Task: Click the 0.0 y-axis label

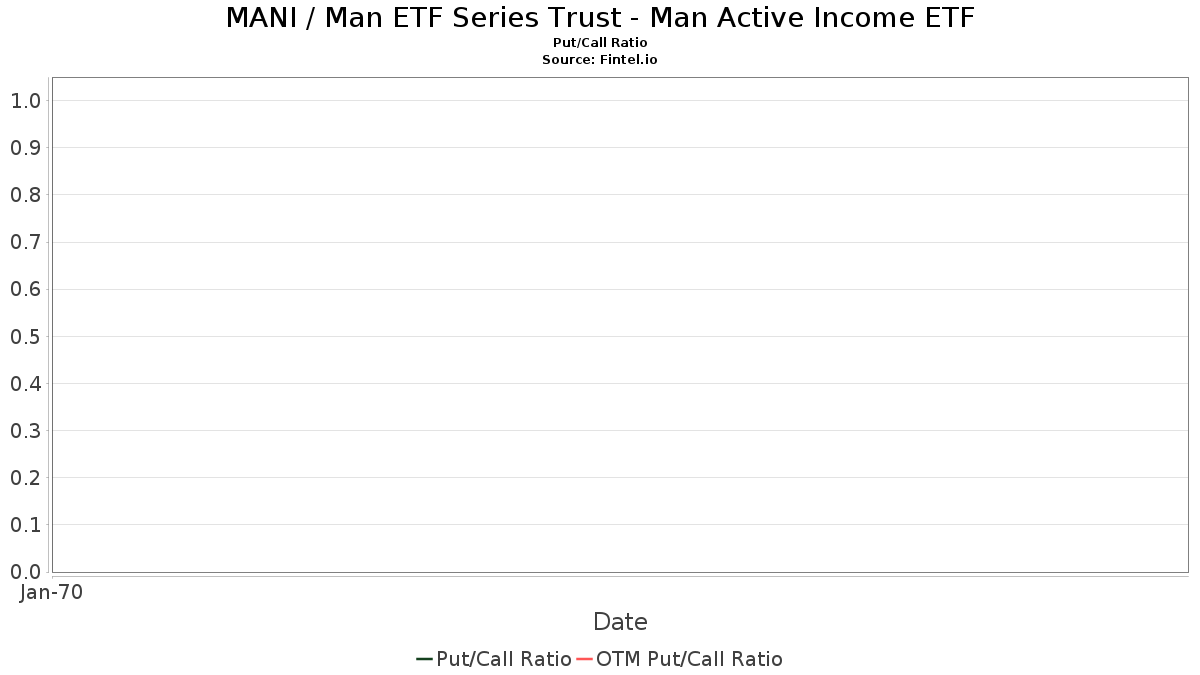Action: (x=25, y=572)
